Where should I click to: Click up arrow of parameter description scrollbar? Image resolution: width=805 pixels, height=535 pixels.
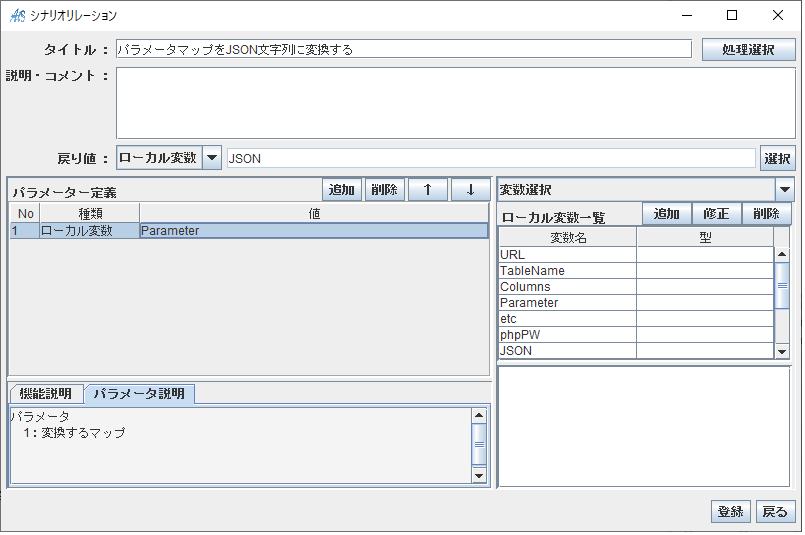pyautogui.click(x=478, y=415)
